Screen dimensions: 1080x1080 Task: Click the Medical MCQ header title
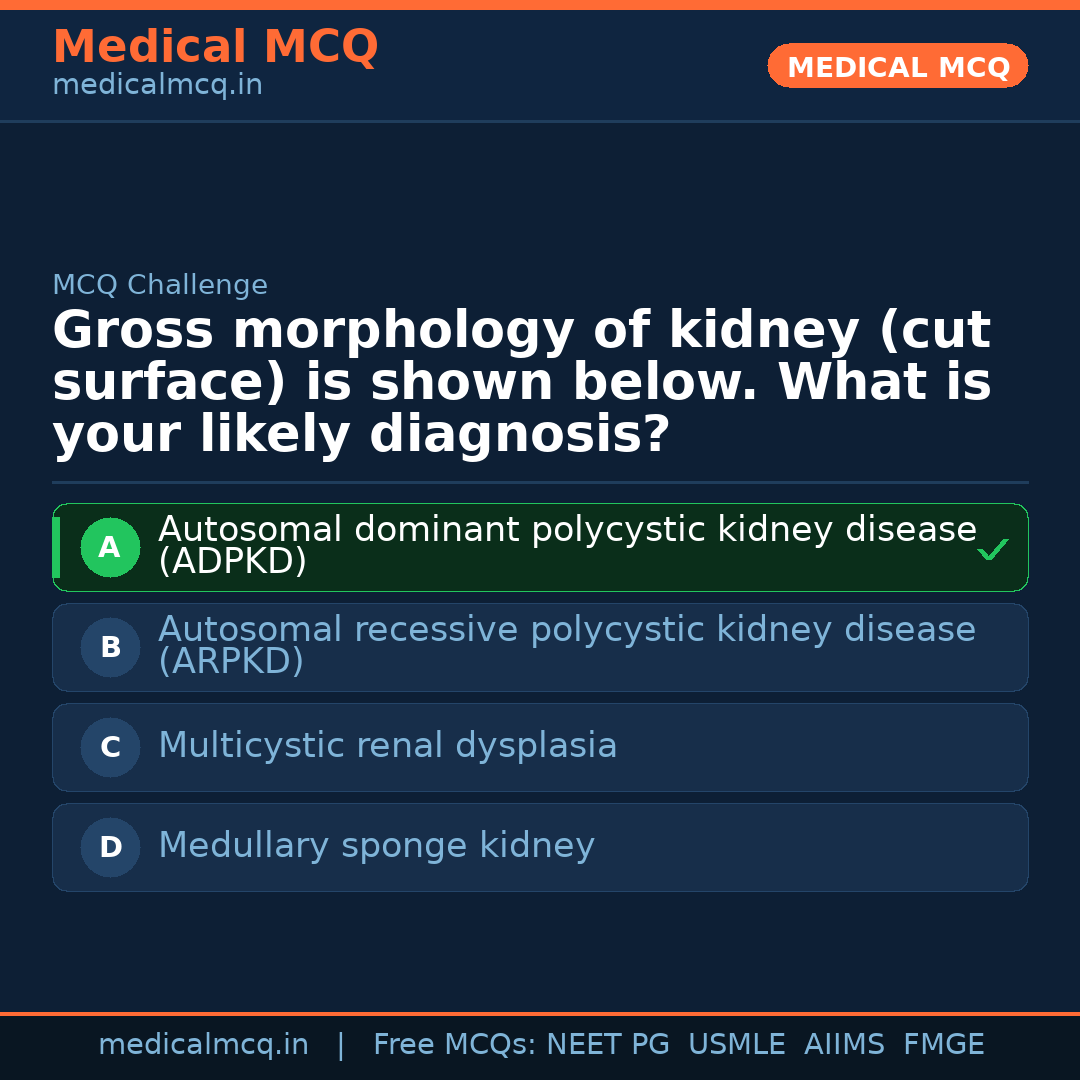point(215,47)
